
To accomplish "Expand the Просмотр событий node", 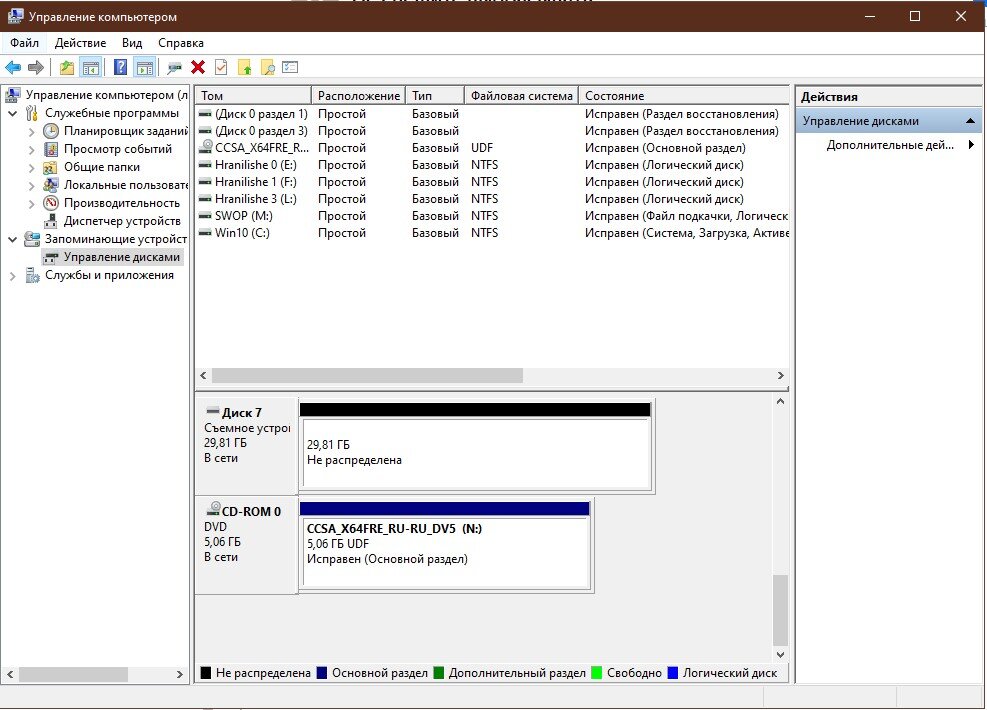I will pyautogui.click(x=31, y=150).
